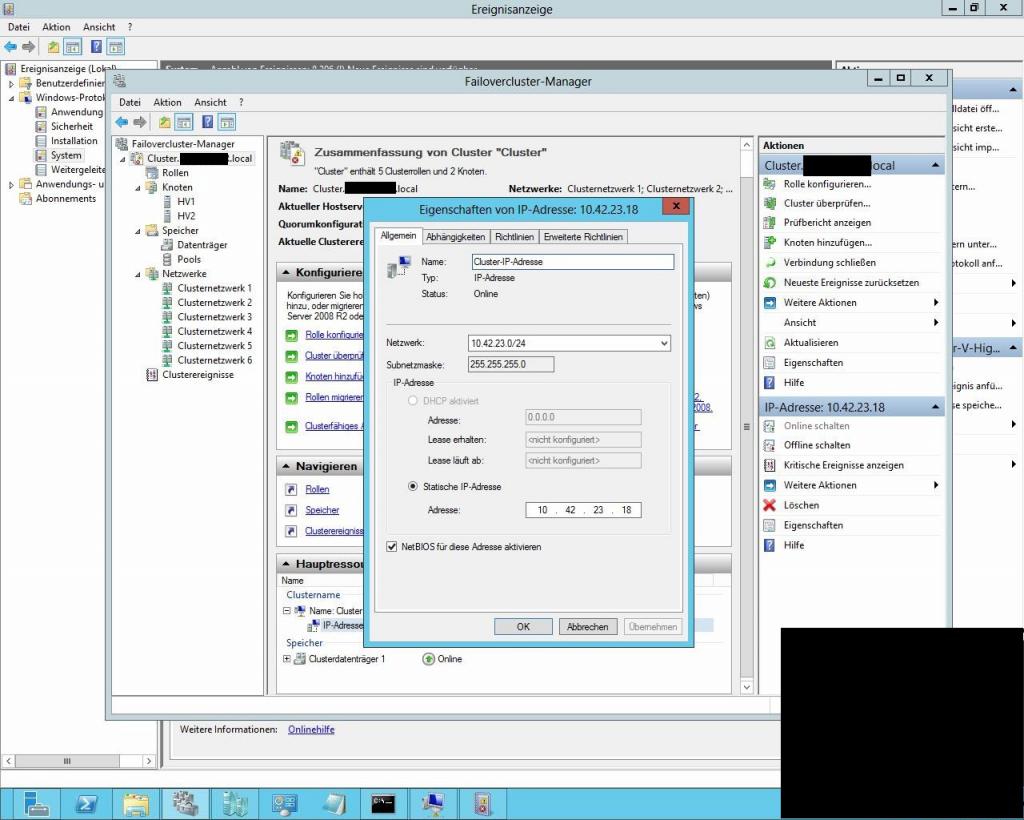Click the Kritische Ereignisse anzeigen icon
The height and width of the screenshot is (820, 1024).
coord(770,465)
